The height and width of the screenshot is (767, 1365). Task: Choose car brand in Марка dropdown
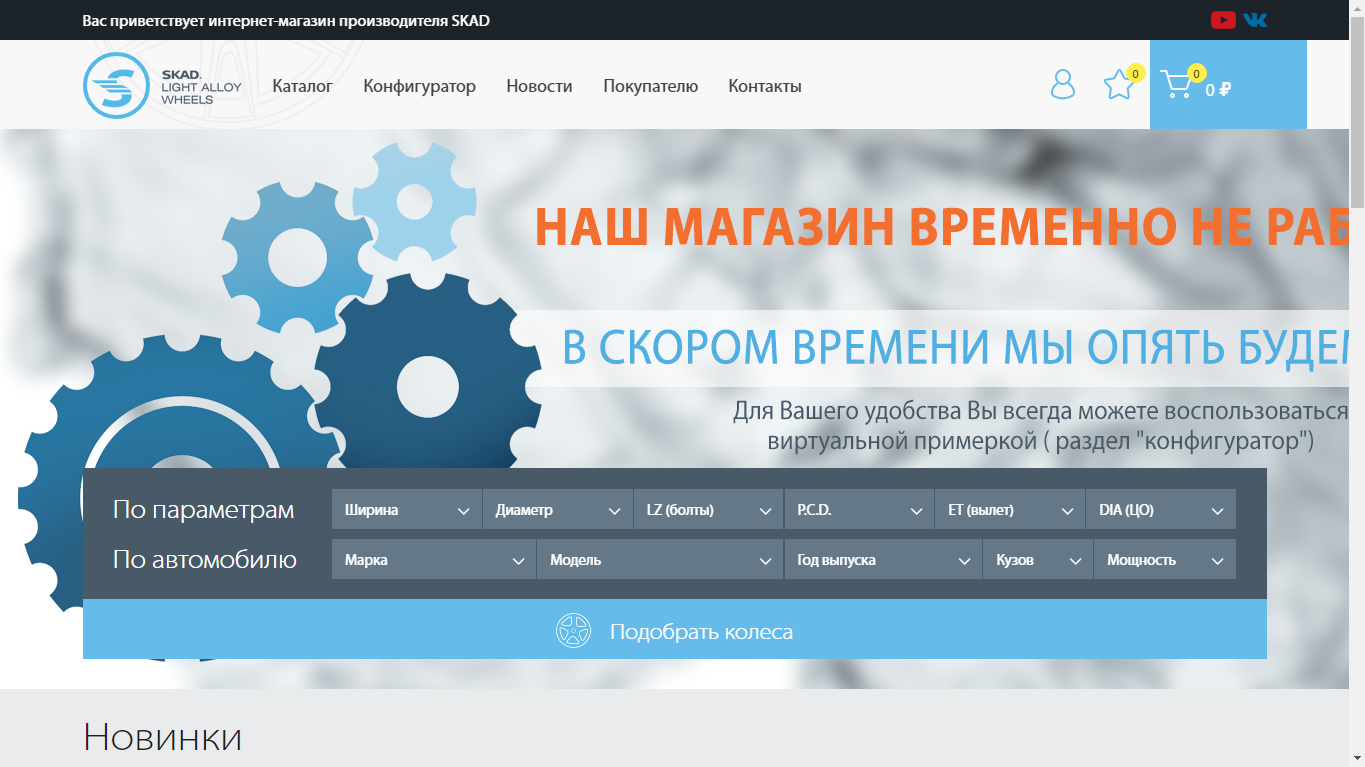pyautogui.click(x=433, y=560)
